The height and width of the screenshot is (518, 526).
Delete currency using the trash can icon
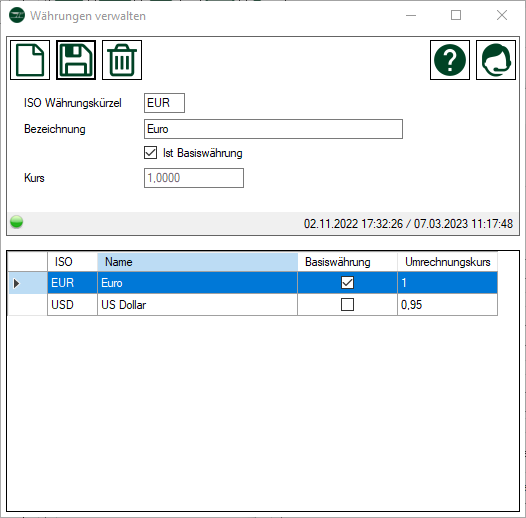(x=122, y=60)
